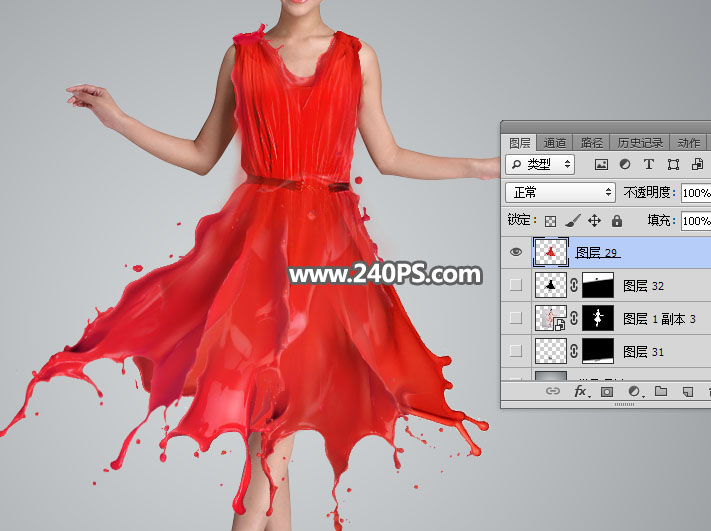Click the 图层 1 副本 3 layer name
The height and width of the screenshot is (531, 711).
[x=659, y=319]
